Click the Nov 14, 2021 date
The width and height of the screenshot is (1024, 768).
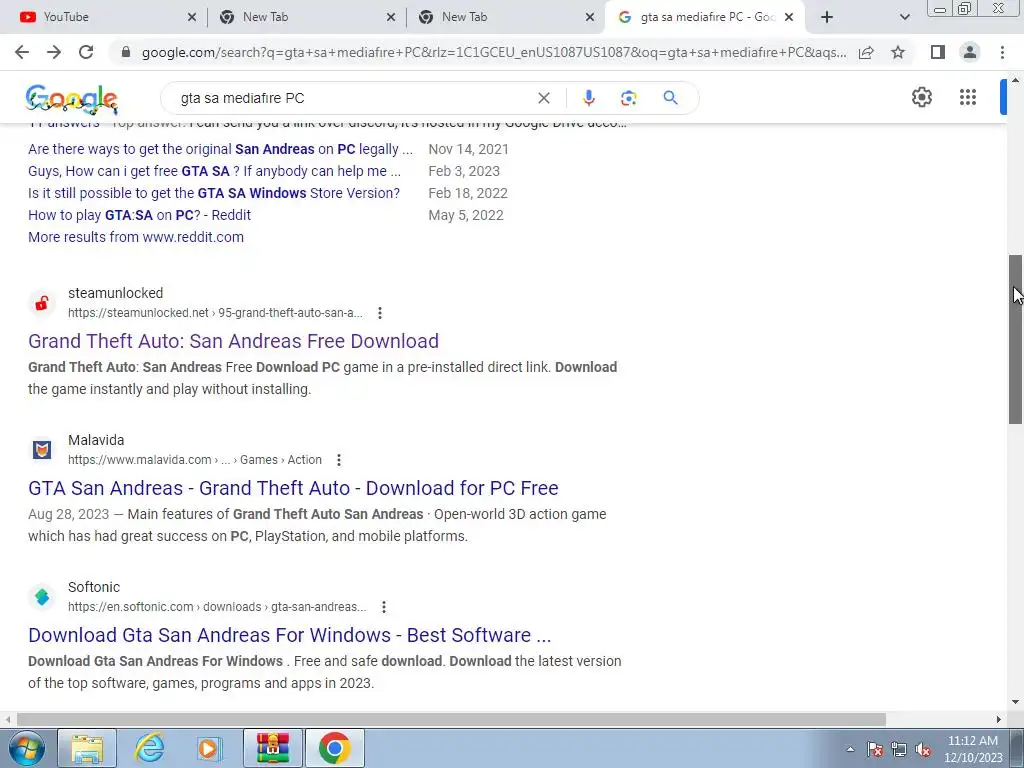[468, 149]
